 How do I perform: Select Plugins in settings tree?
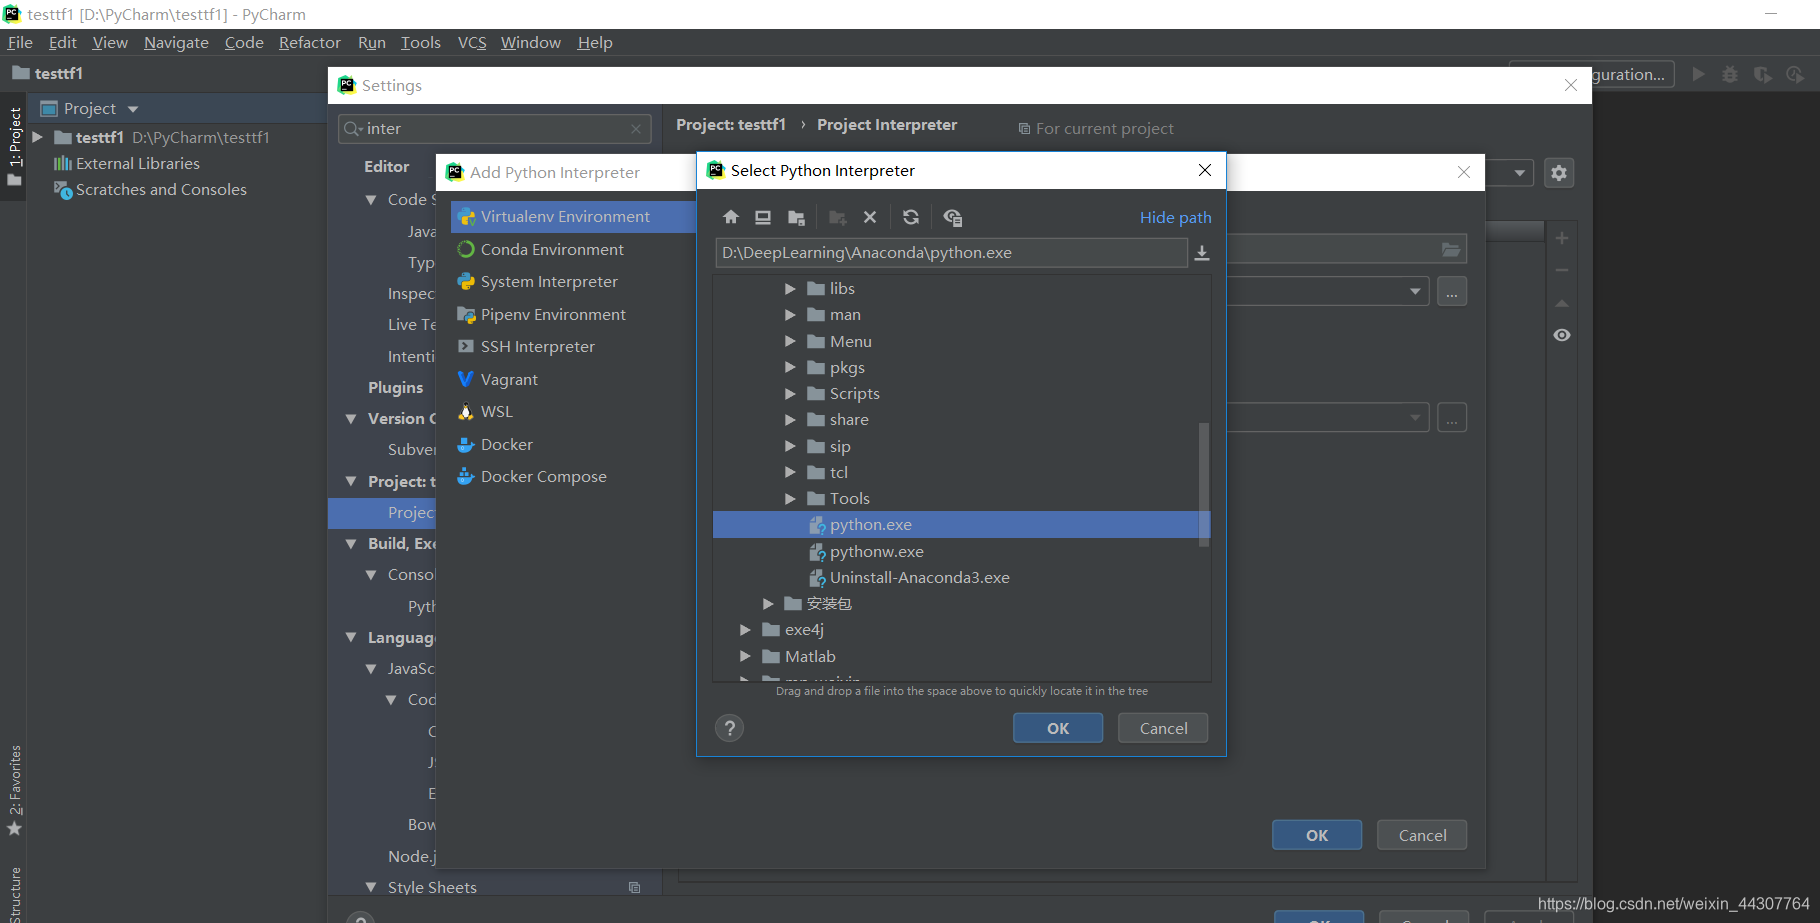click(x=395, y=387)
